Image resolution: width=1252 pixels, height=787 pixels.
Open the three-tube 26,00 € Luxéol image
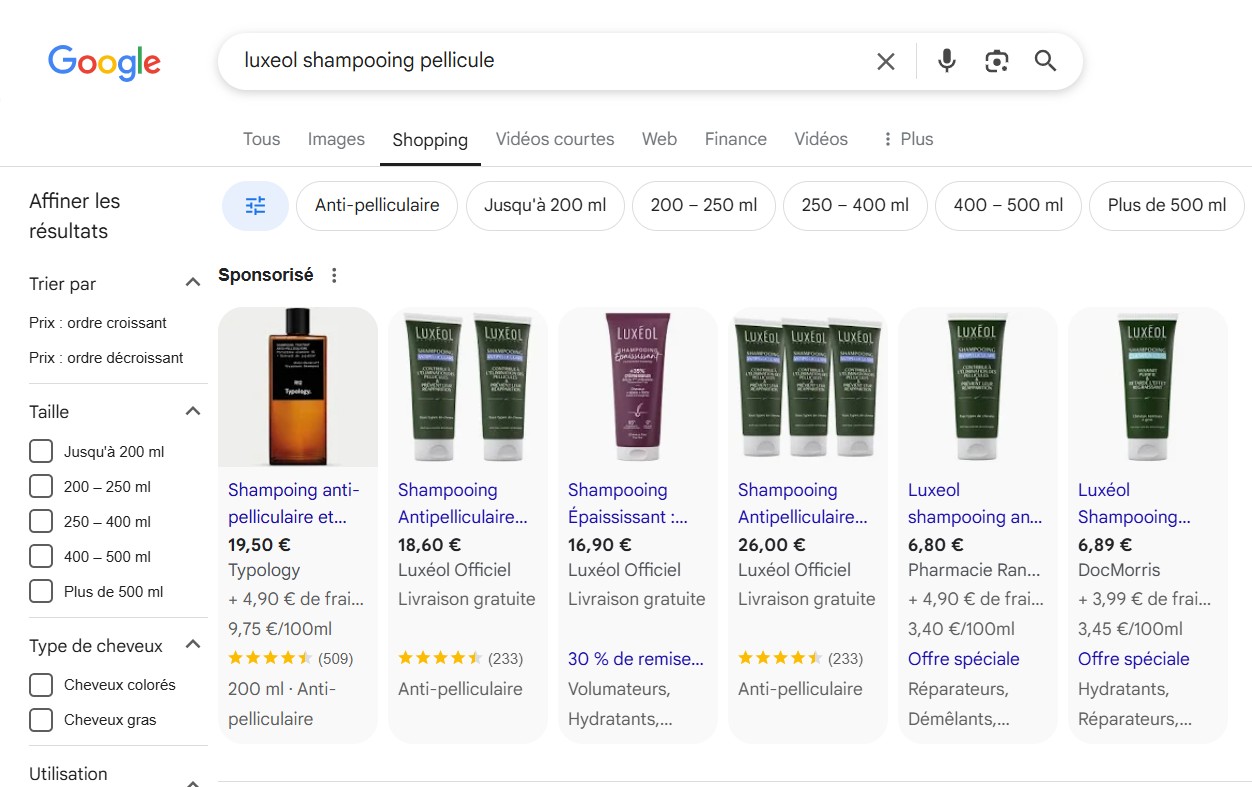(808, 387)
